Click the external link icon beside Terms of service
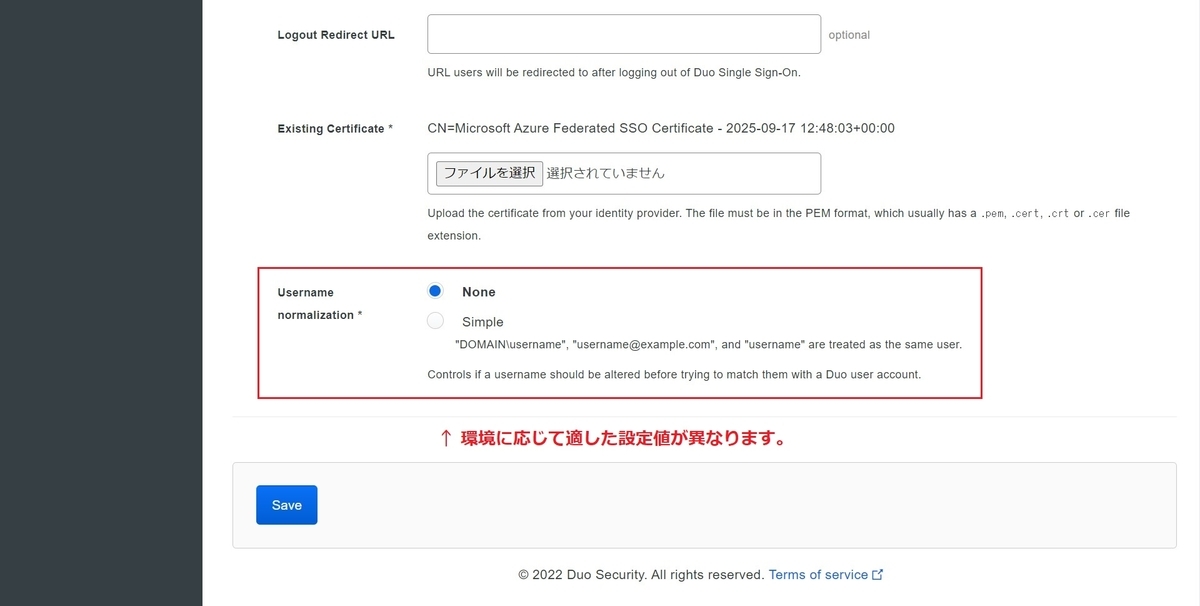Screen dimensions: 1200x606 878,575
